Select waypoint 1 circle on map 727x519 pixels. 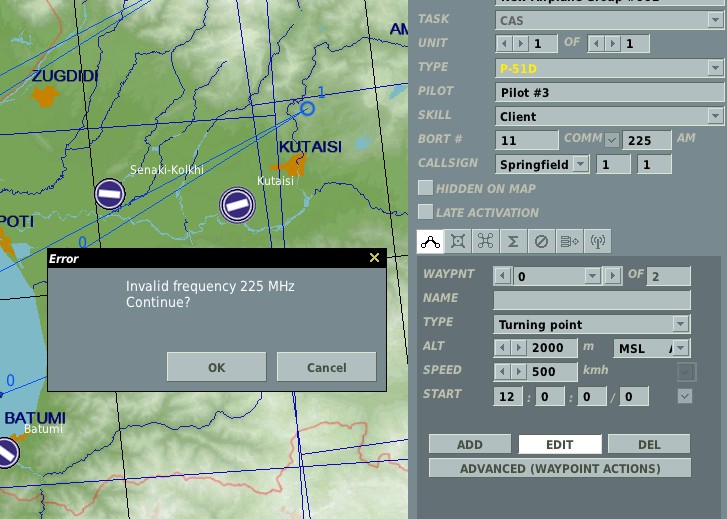pos(307,109)
